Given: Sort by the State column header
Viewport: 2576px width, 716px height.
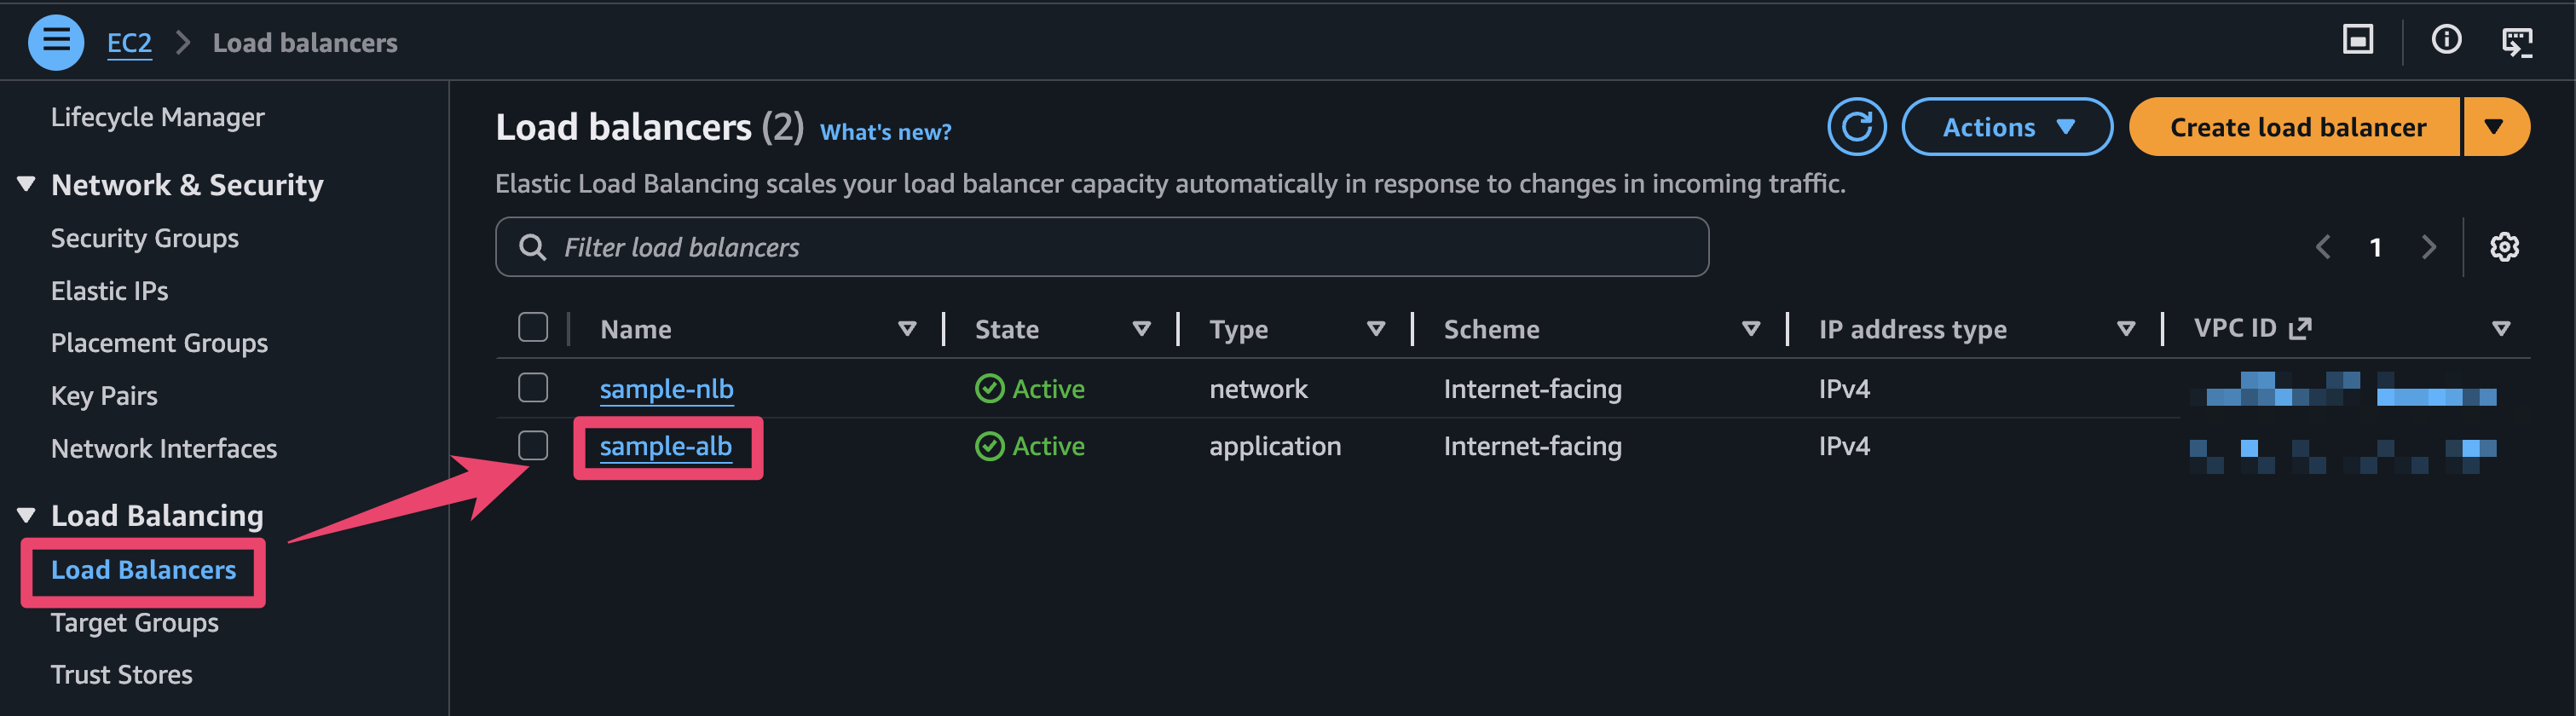Looking at the screenshot, I should pyautogui.click(x=1006, y=329).
